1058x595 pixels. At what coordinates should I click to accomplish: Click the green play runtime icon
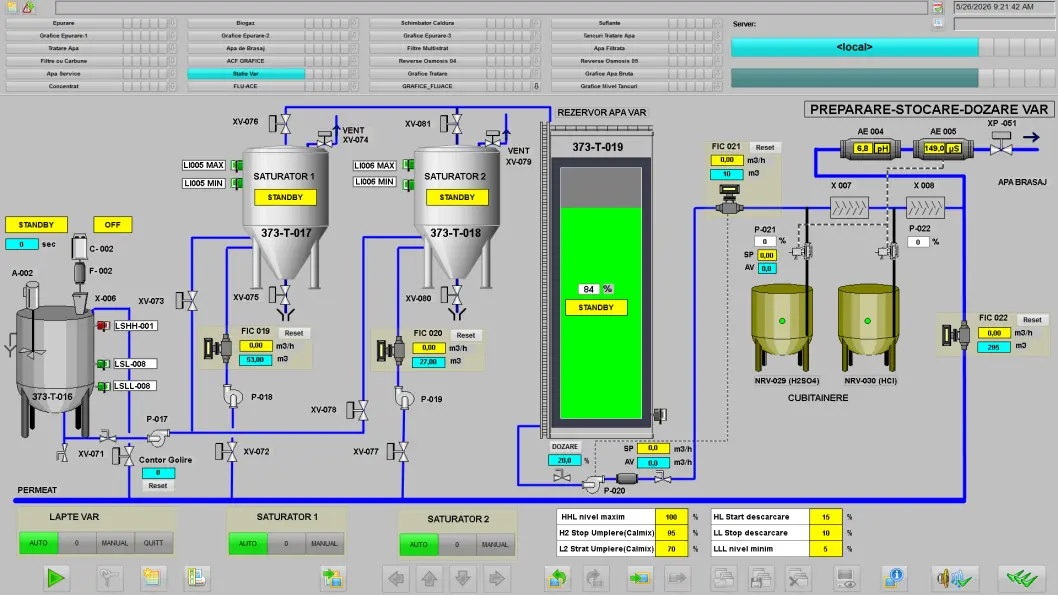[56, 578]
